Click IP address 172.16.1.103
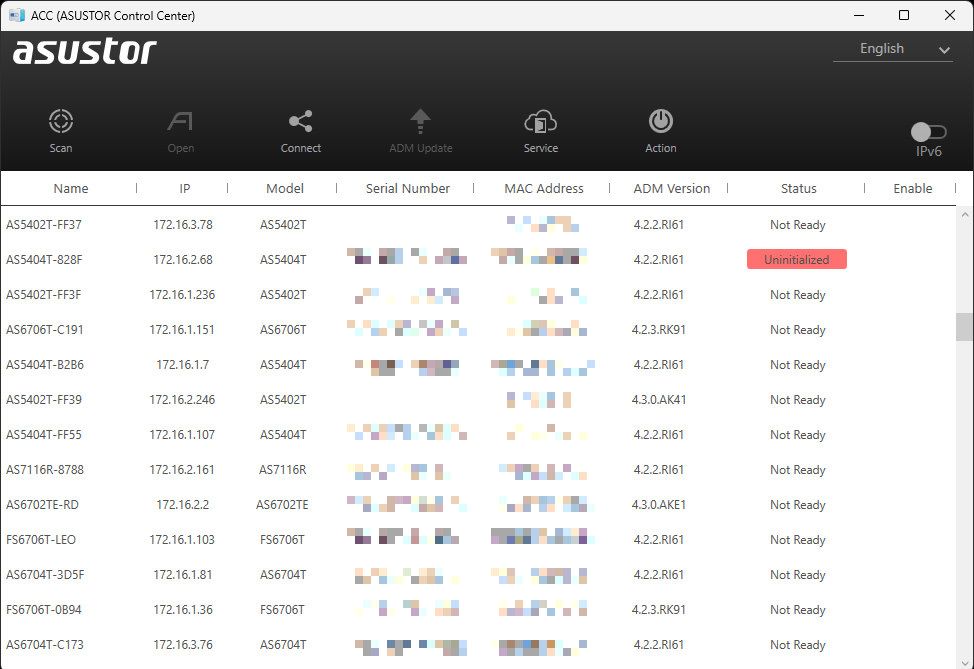This screenshot has width=974, height=669. (182, 540)
